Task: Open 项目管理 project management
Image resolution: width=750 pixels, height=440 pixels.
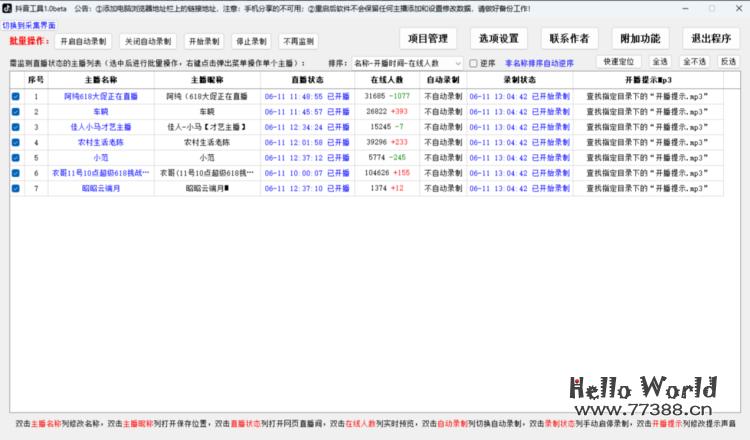Action: (428, 39)
